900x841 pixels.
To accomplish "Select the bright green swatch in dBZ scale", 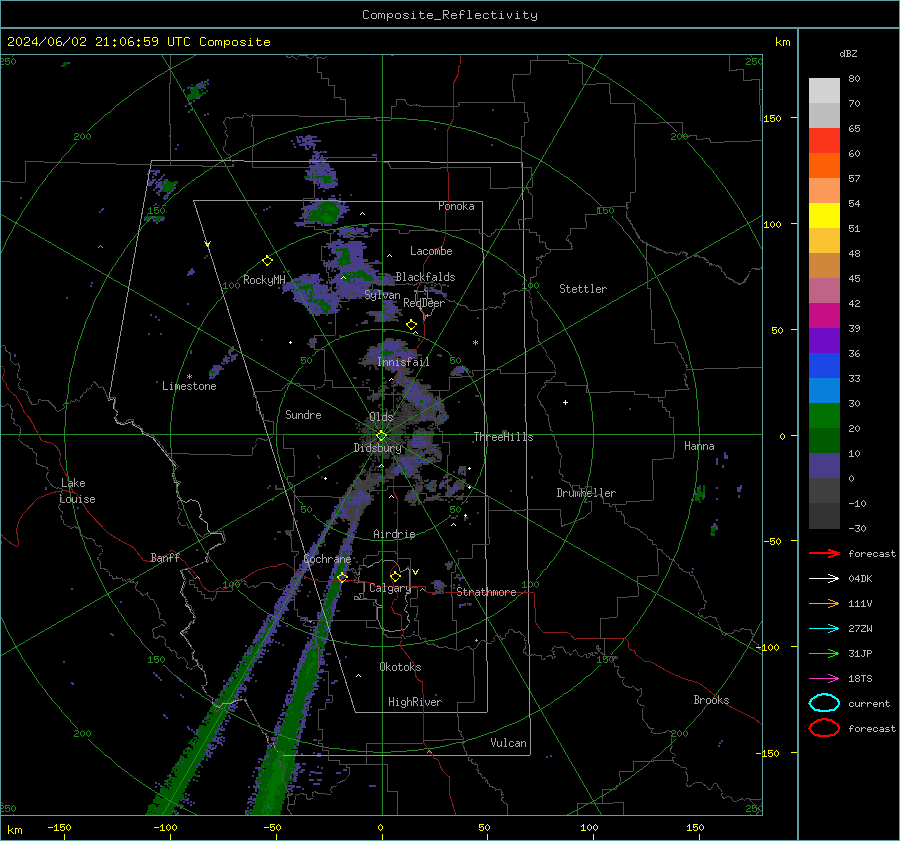I will click(824, 416).
